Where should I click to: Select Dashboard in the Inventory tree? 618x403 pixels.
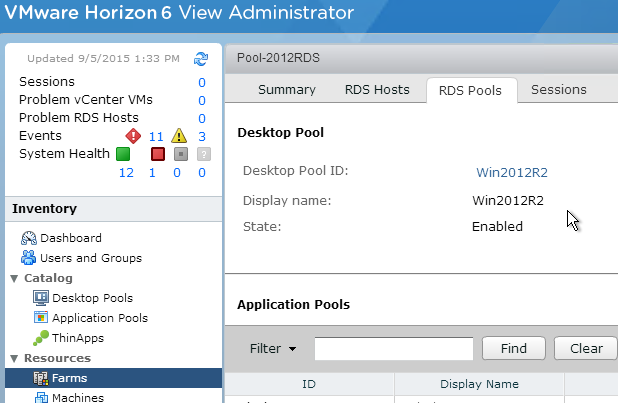(x=71, y=238)
